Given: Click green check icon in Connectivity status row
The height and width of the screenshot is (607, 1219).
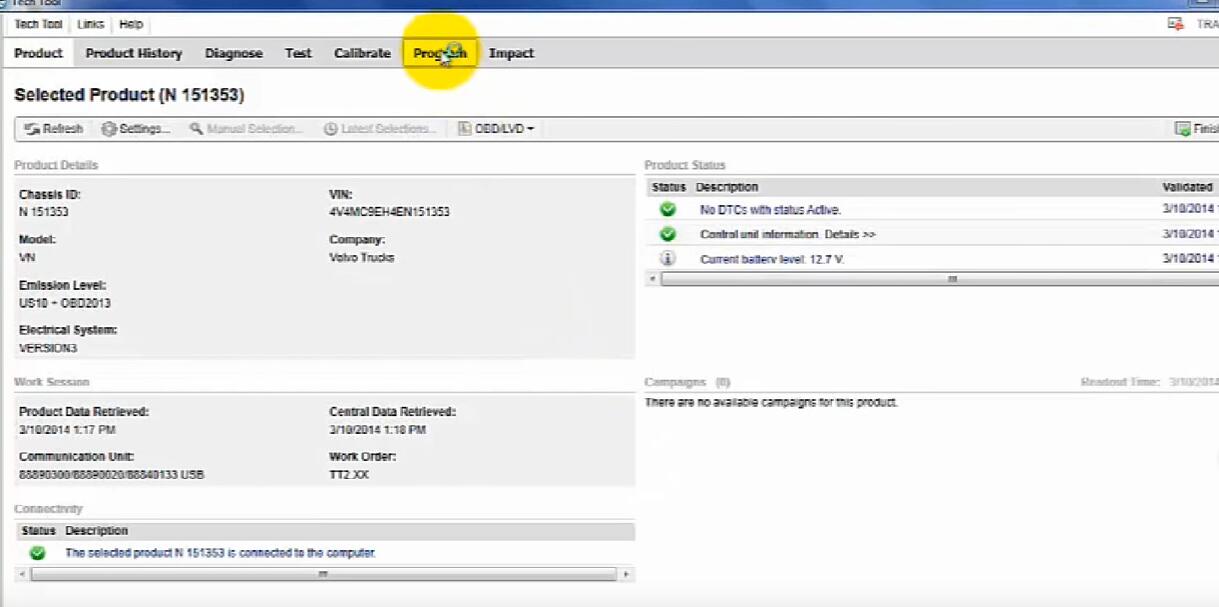Looking at the screenshot, I should 38,552.
